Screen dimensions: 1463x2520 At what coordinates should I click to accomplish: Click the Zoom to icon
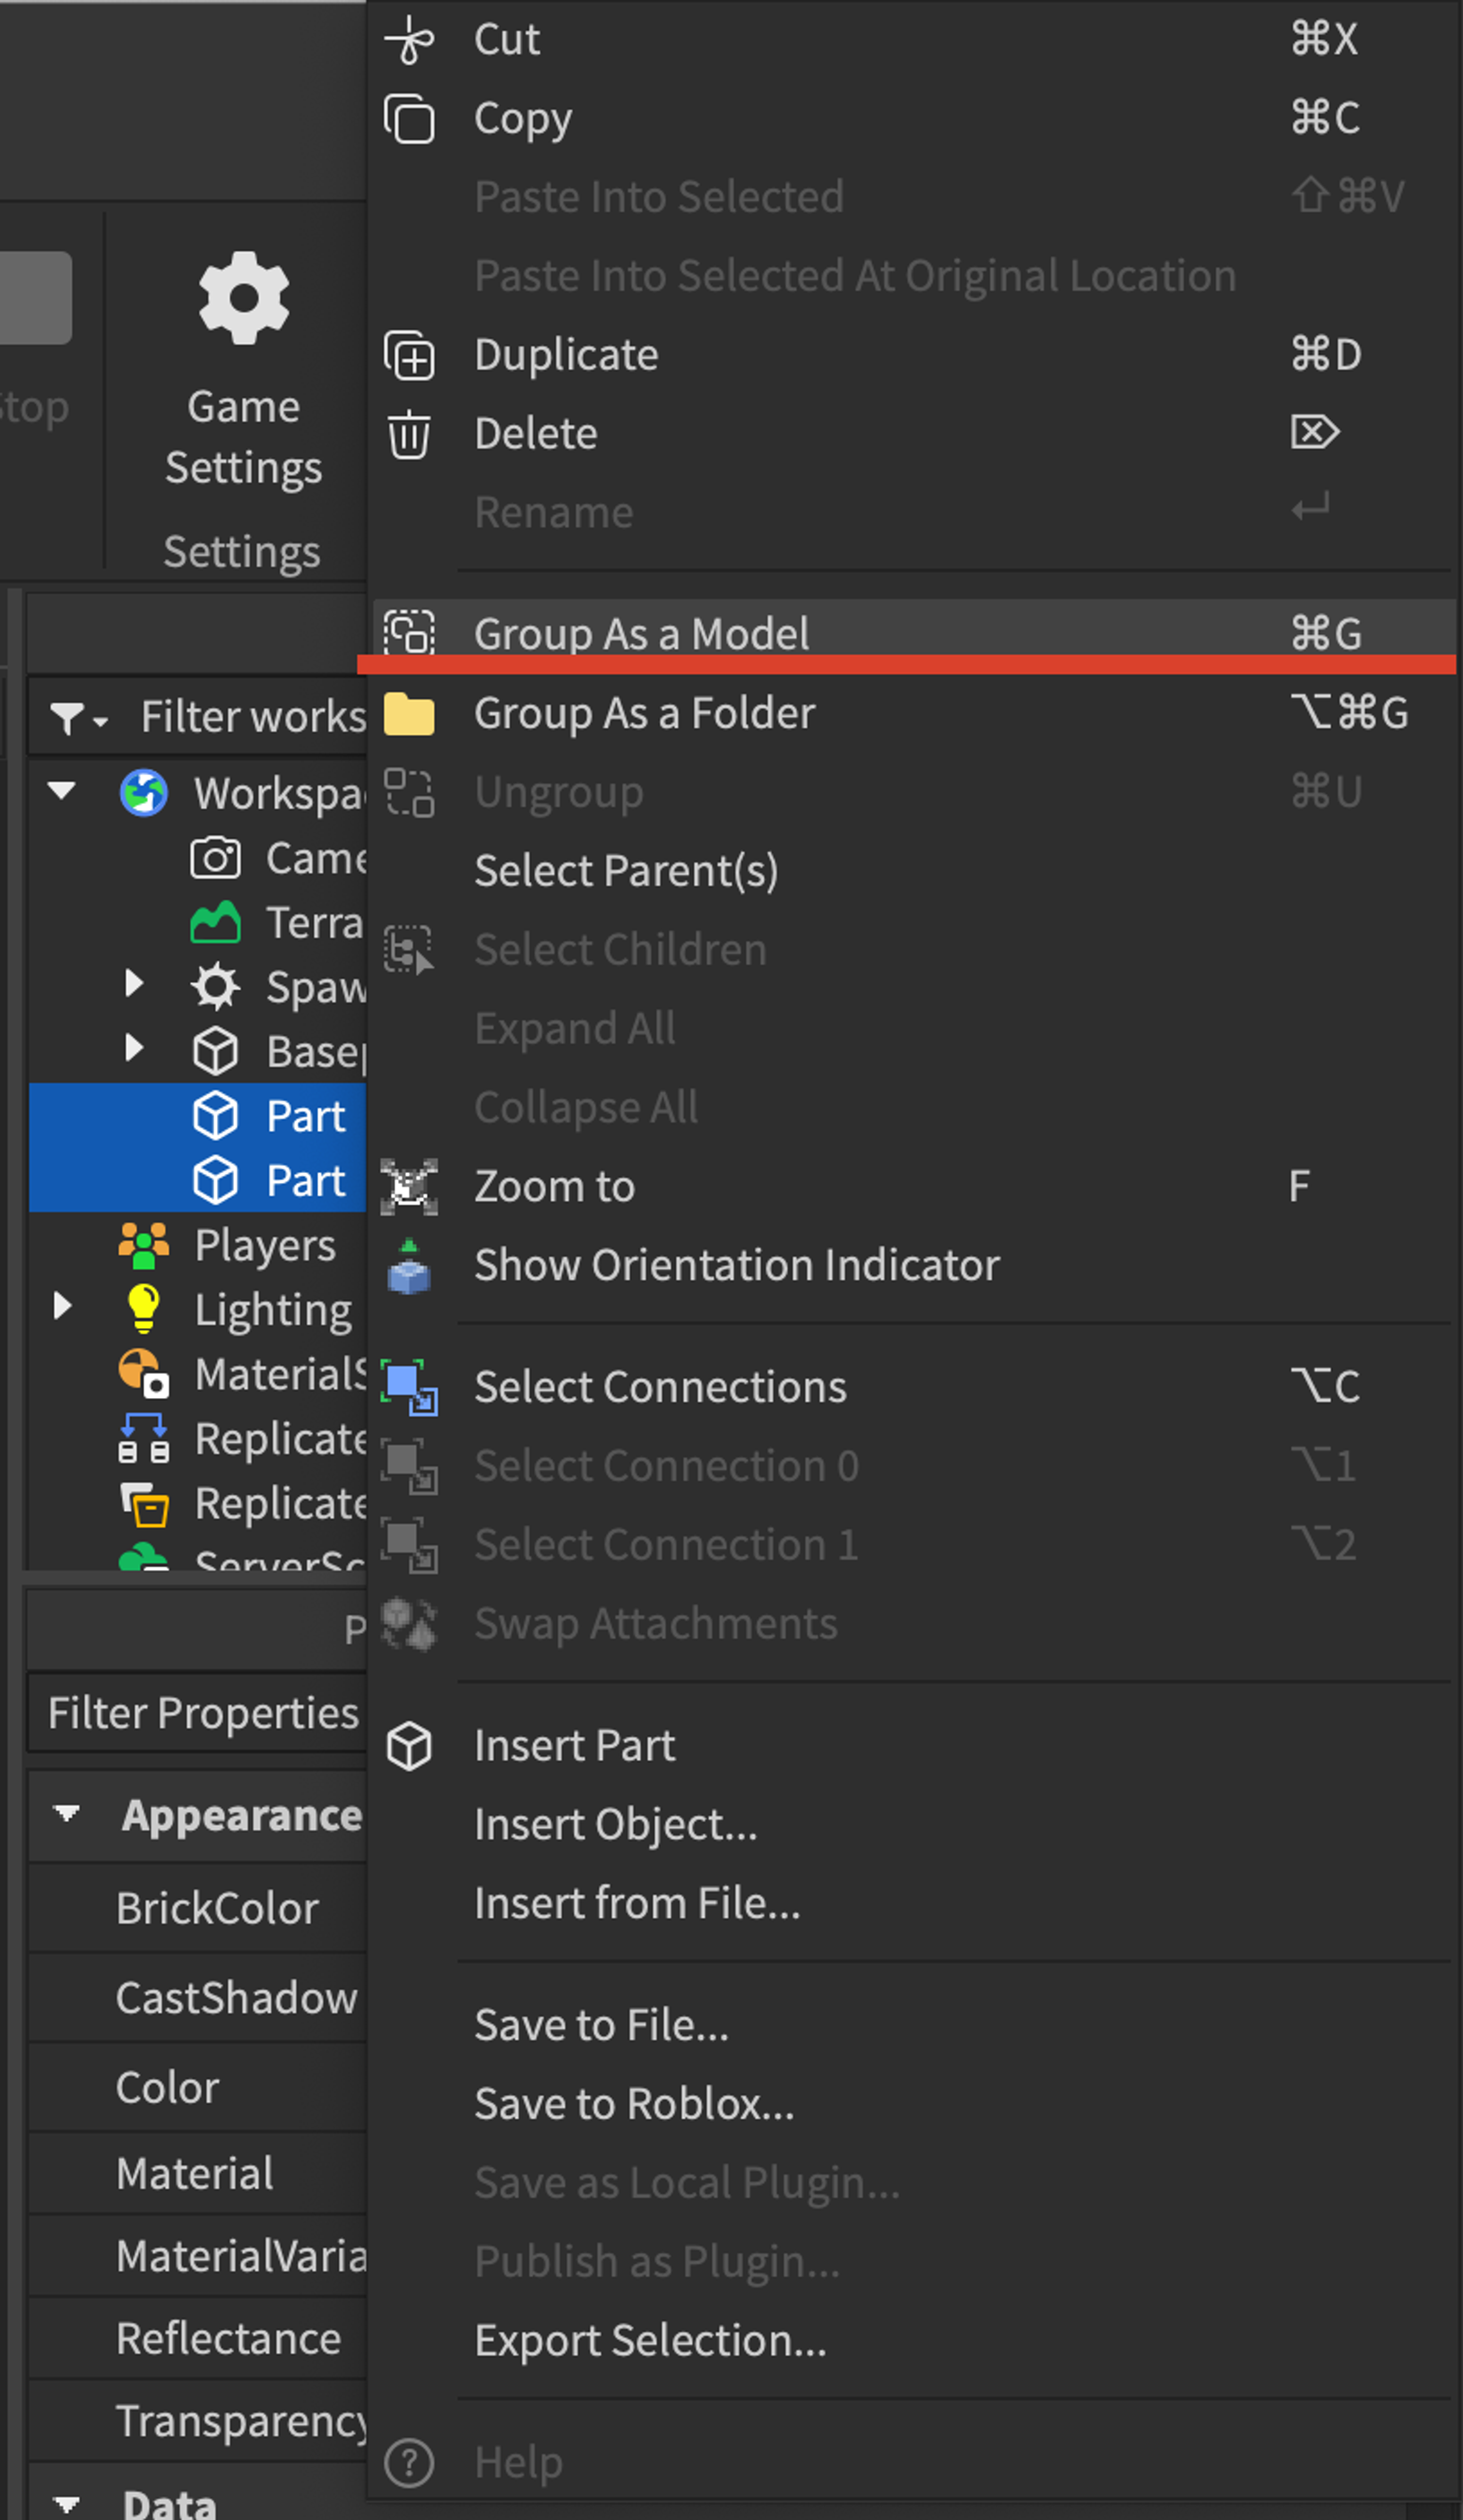click(x=409, y=1187)
